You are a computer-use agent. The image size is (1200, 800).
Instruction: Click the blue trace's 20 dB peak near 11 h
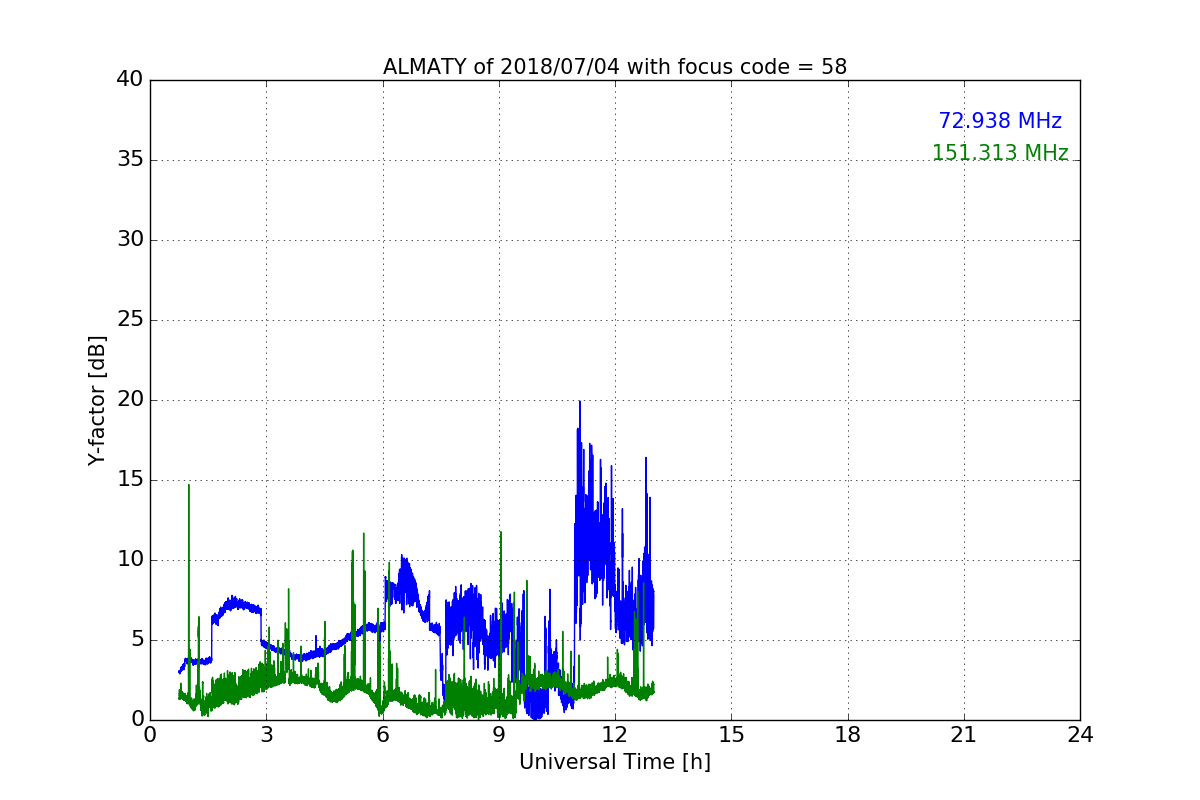click(580, 402)
